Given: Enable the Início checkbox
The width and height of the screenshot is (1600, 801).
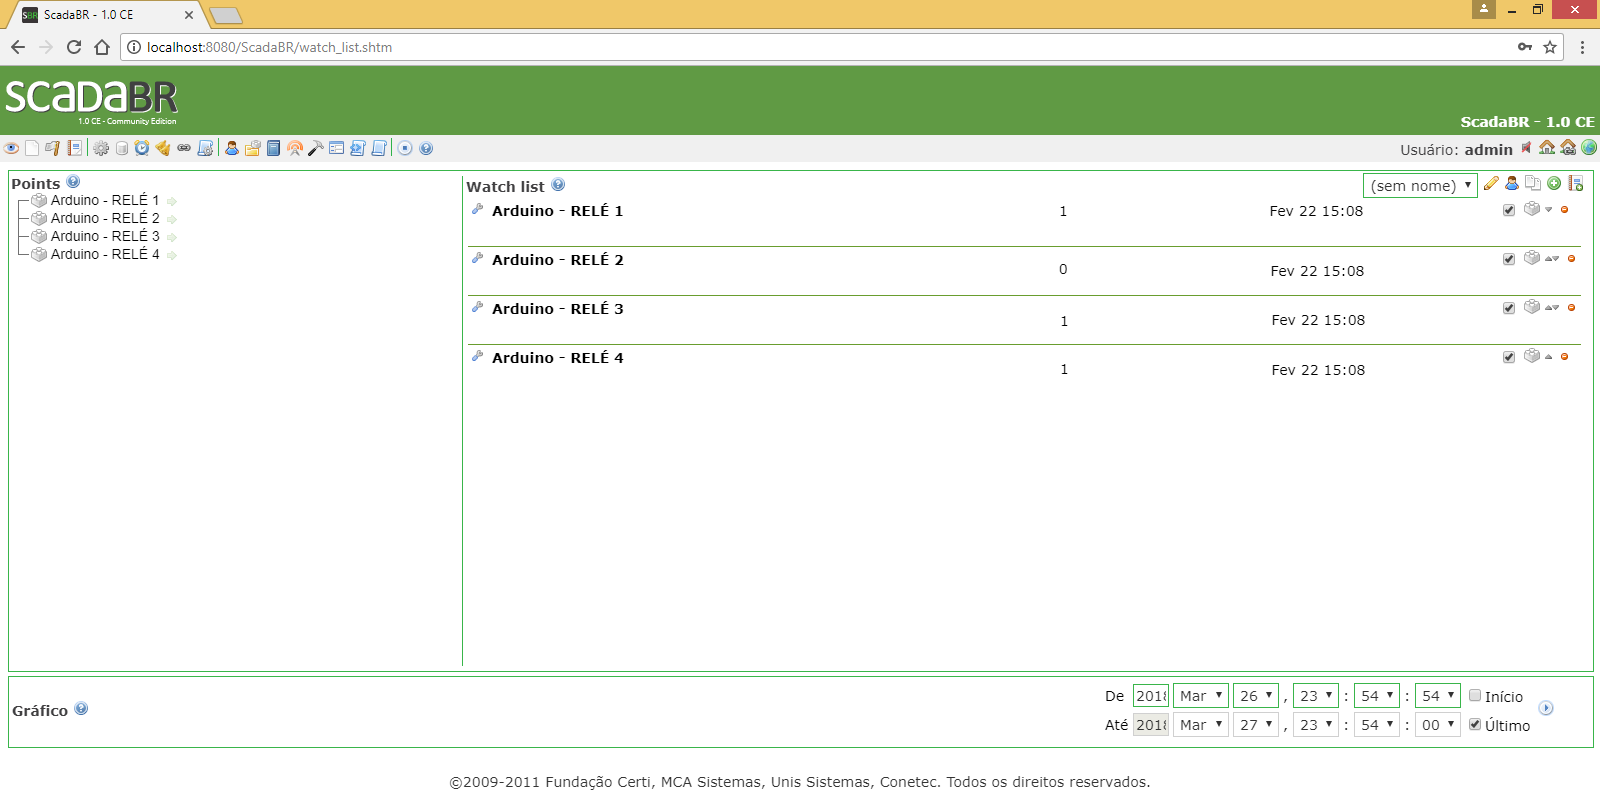Looking at the screenshot, I should coord(1475,695).
